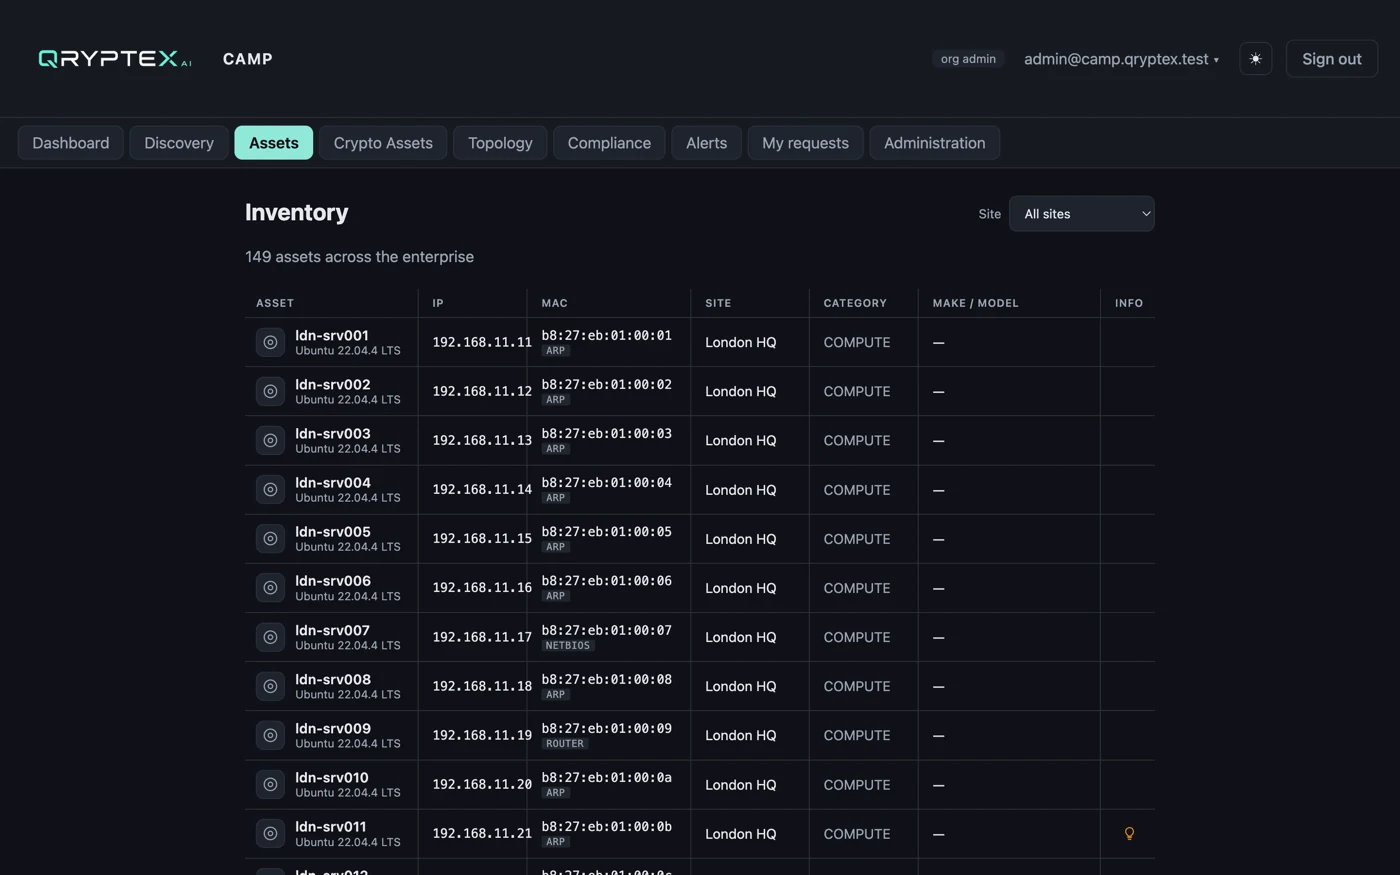Click the Inventory heading
Screen dimensions: 1400x875
(297, 212)
